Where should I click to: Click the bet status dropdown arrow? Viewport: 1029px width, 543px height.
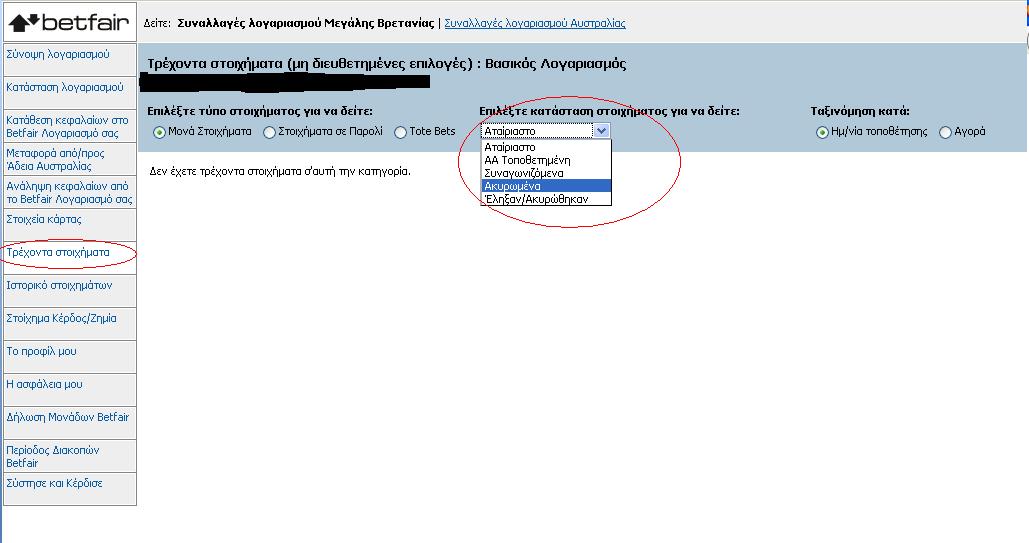602,131
